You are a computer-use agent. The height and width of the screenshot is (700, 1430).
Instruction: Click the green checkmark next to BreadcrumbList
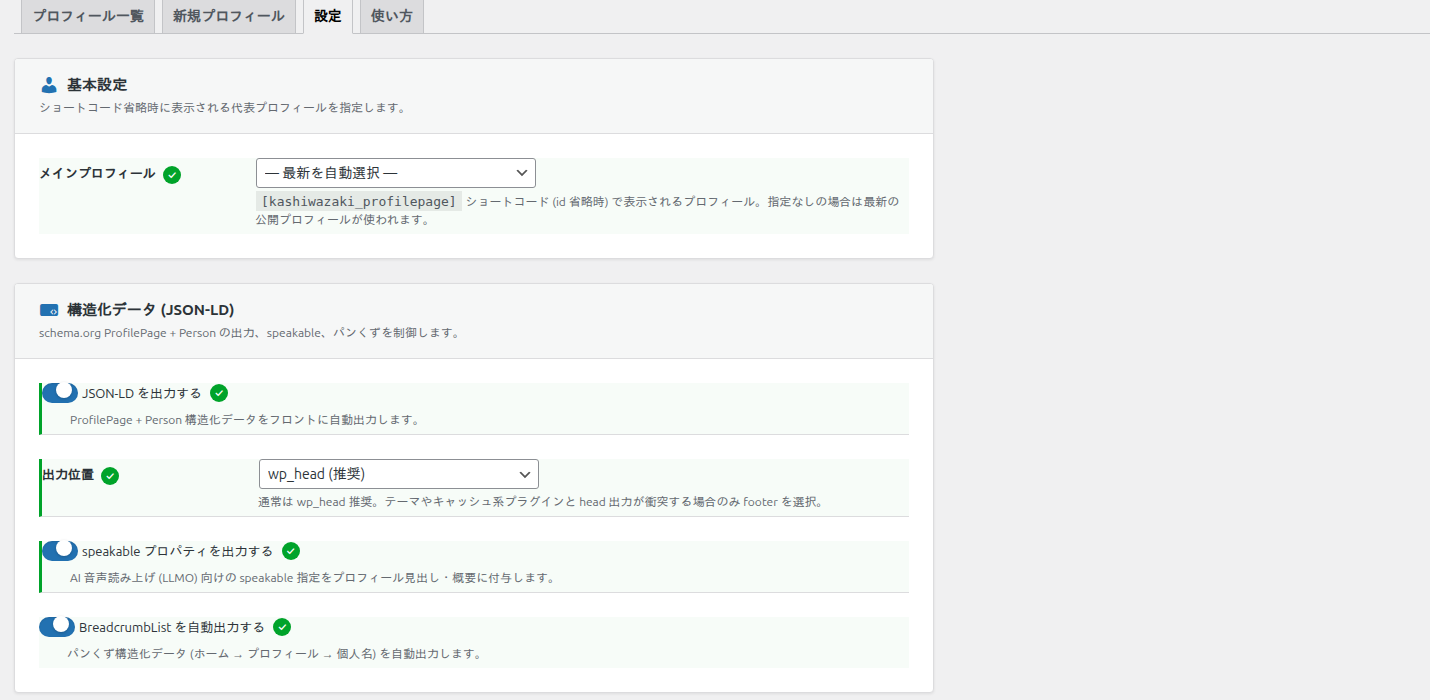click(282, 627)
